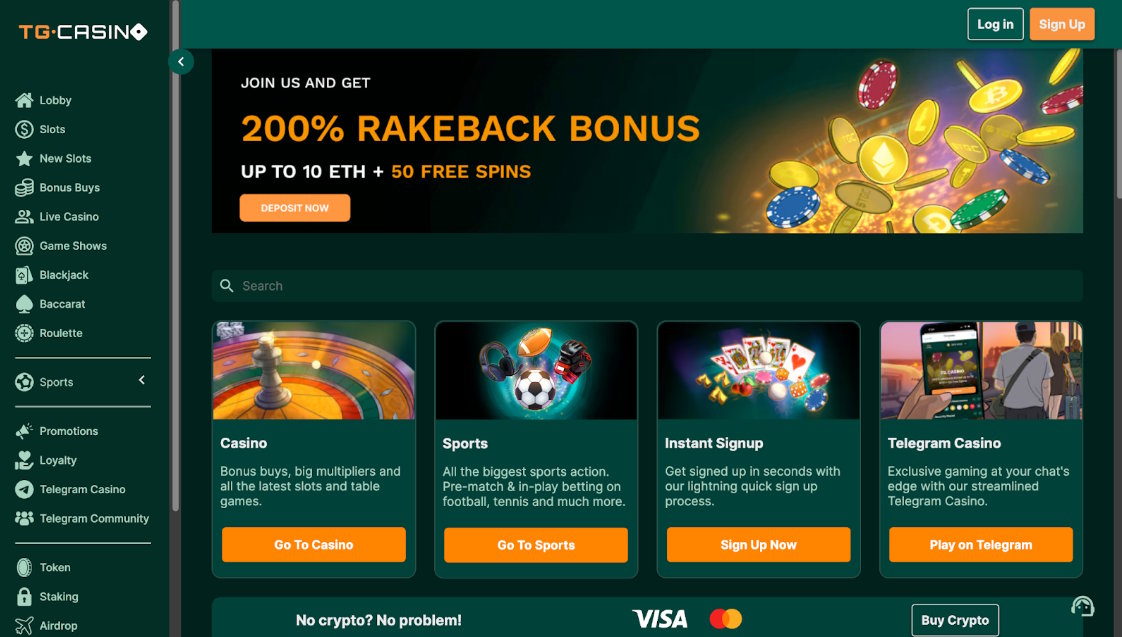Select Promotions in the sidebar menu
This screenshot has height=637, width=1122.
click(68, 431)
